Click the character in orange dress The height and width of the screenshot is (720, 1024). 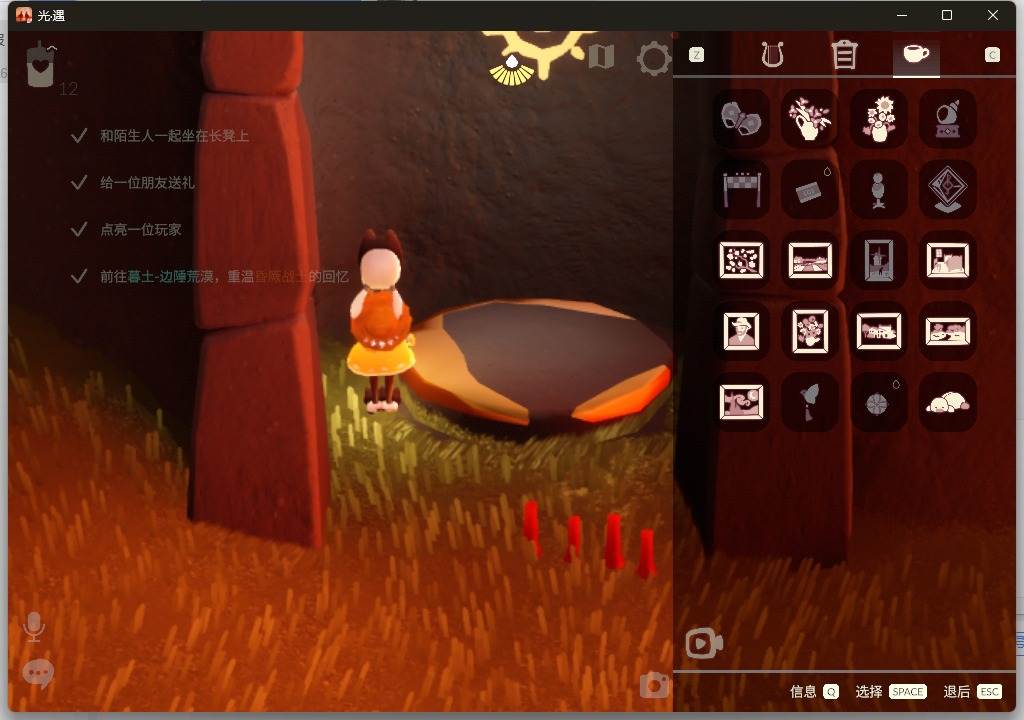click(380, 321)
